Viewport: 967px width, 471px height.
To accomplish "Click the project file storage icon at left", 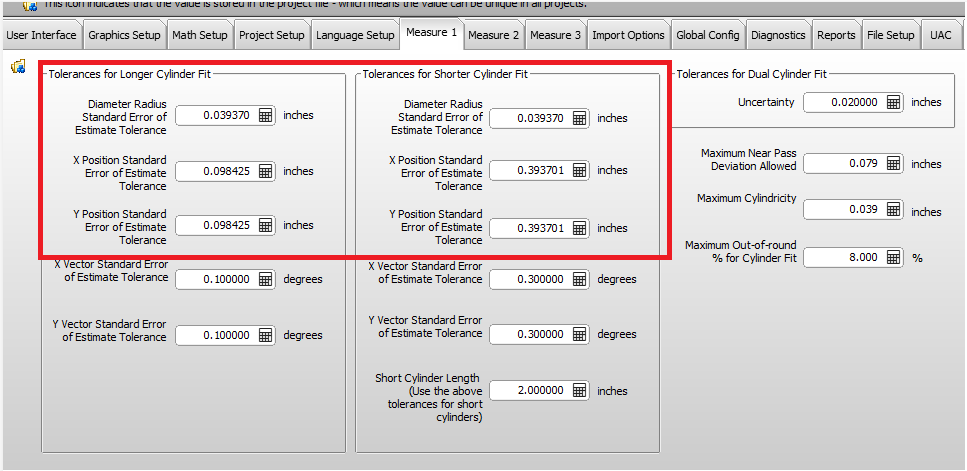I will [x=18, y=67].
